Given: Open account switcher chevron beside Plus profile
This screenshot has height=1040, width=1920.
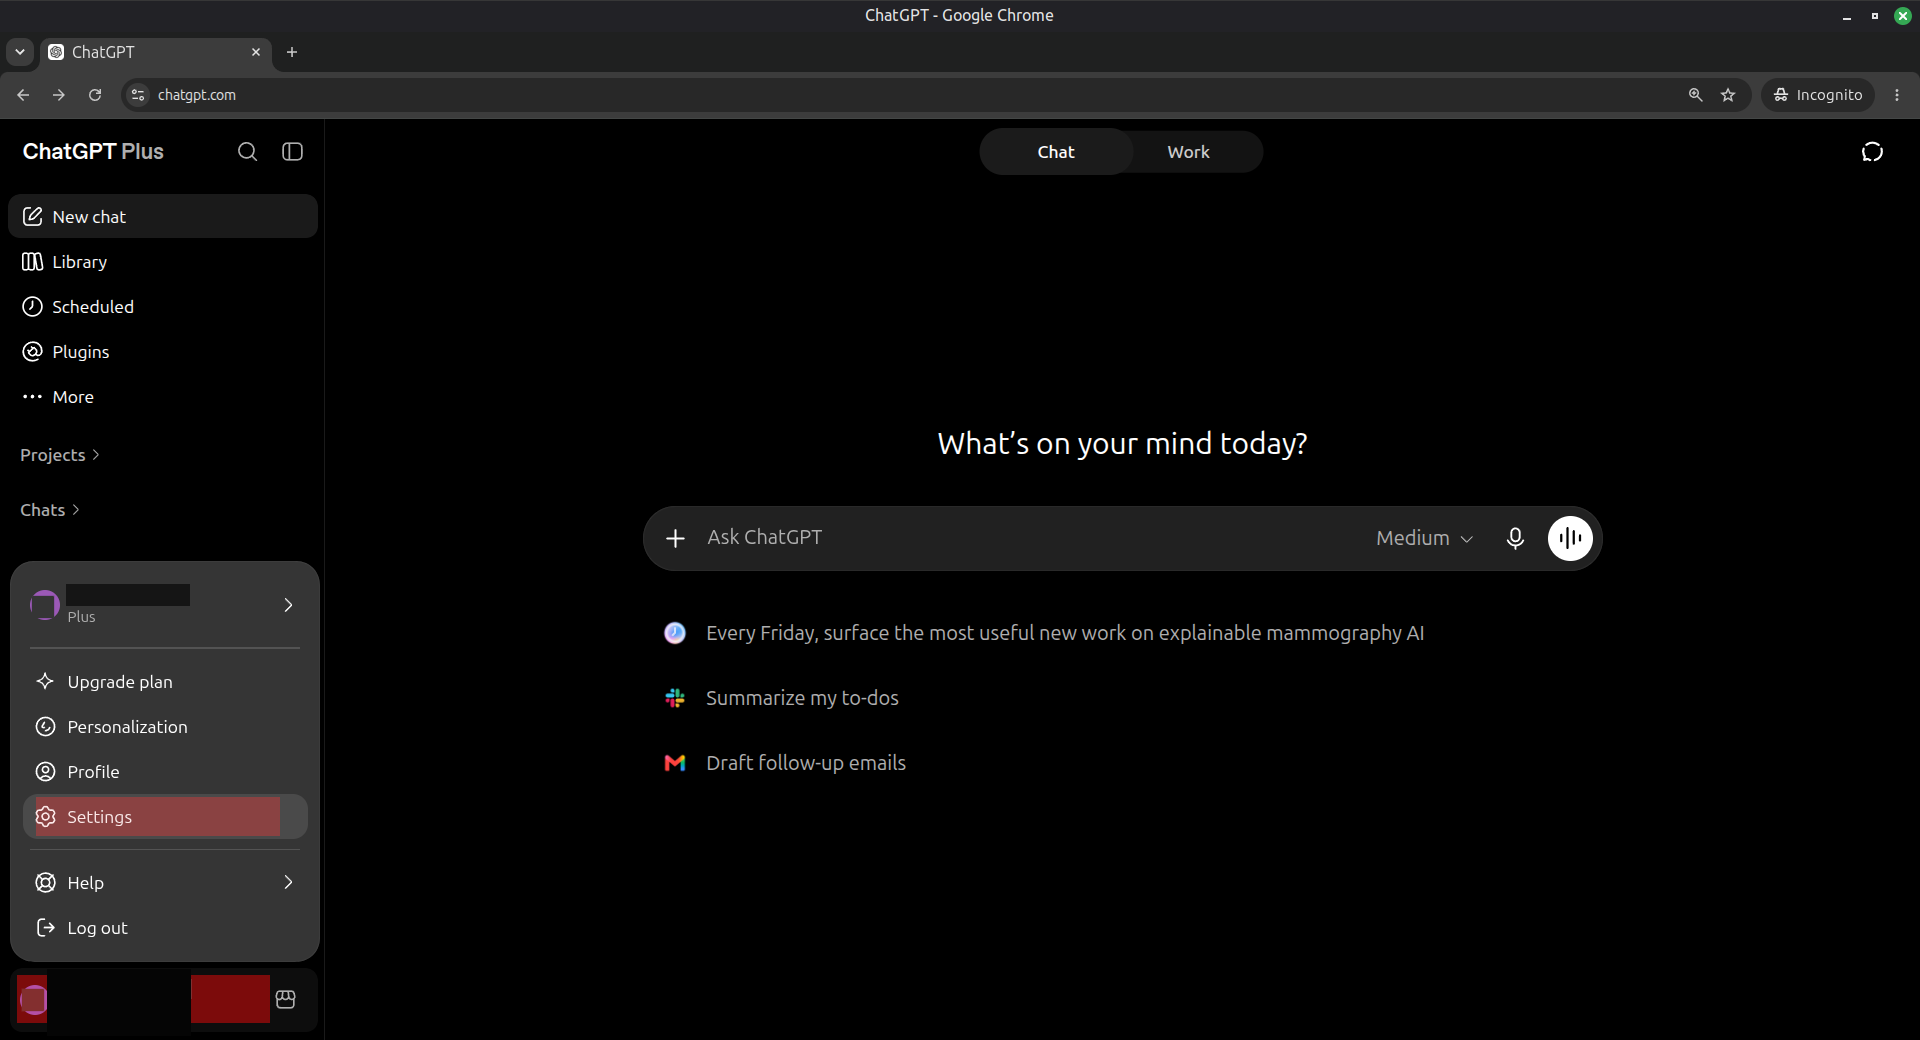Looking at the screenshot, I should pyautogui.click(x=288, y=605).
